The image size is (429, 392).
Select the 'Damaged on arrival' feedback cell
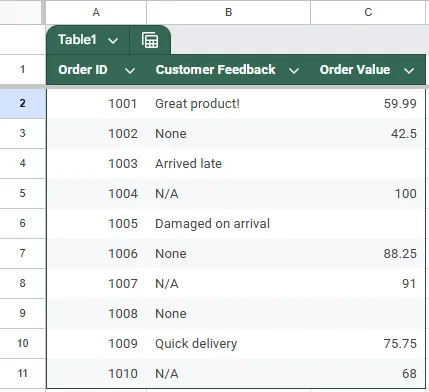click(228, 224)
